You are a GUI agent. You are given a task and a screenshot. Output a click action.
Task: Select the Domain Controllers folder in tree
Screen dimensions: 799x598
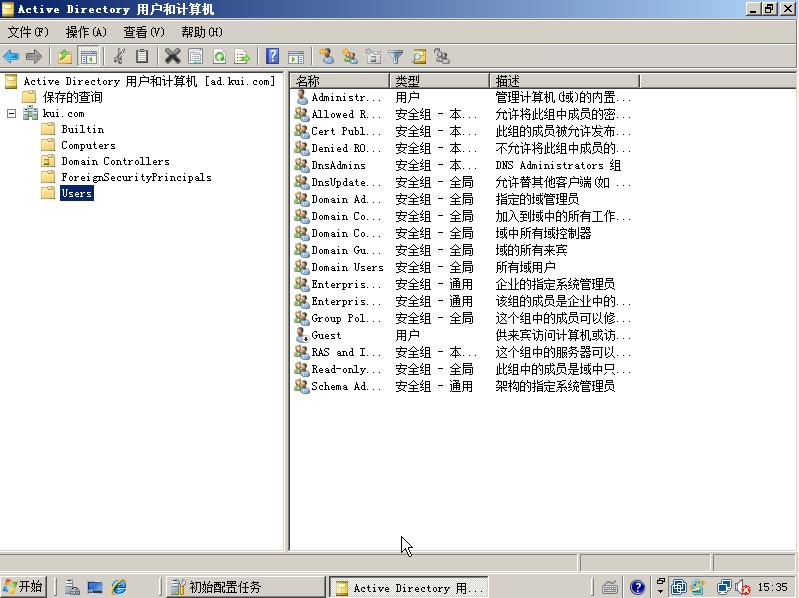115,161
